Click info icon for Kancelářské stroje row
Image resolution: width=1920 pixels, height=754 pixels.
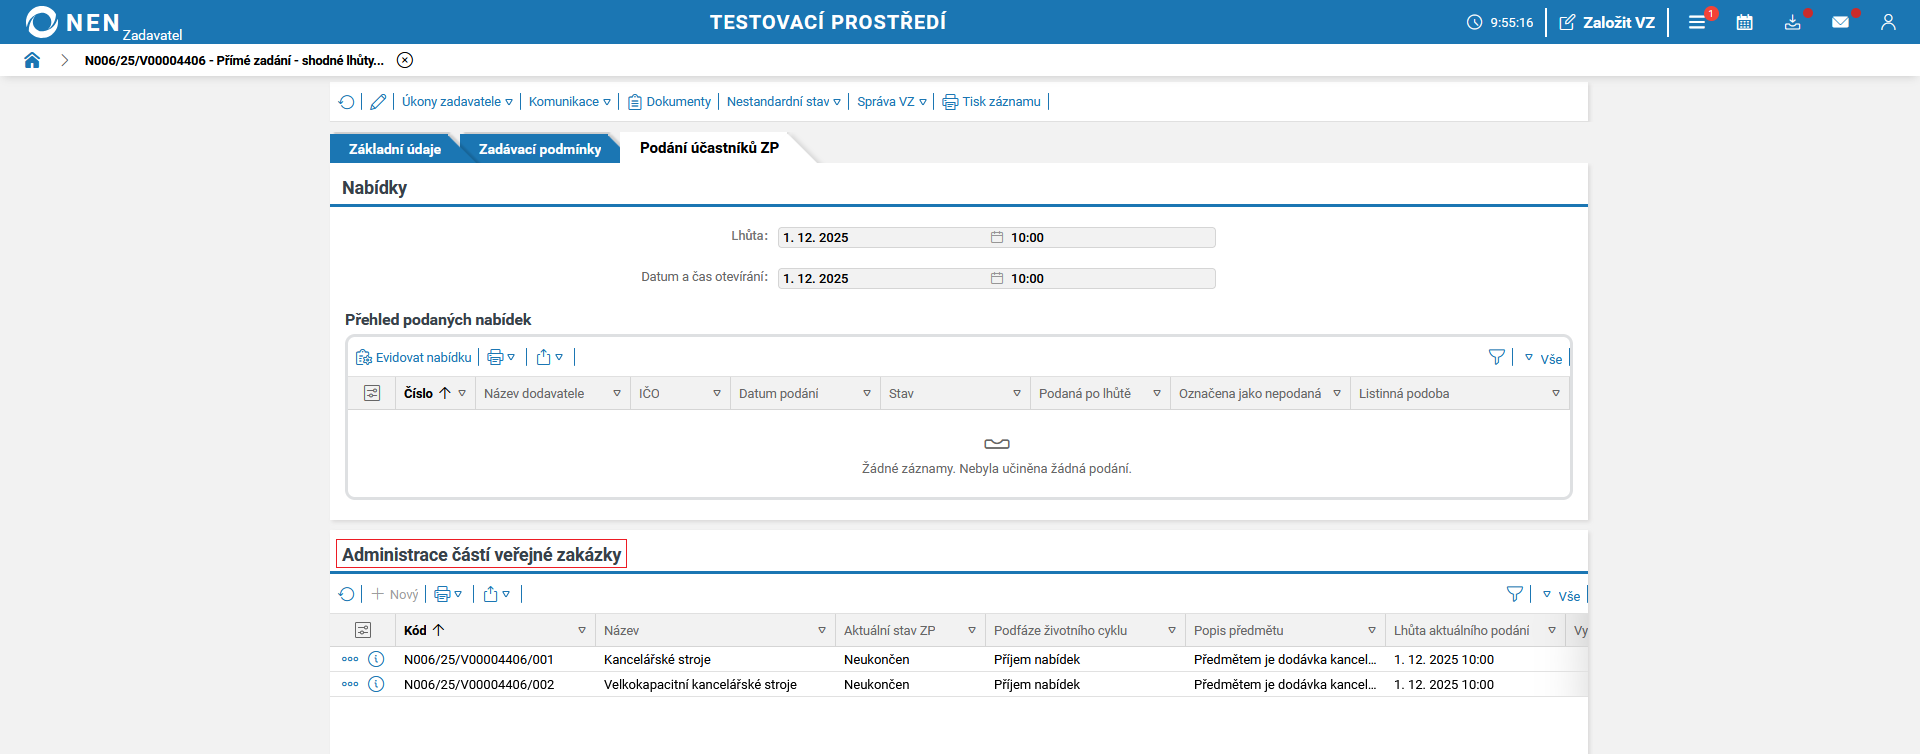376,659
